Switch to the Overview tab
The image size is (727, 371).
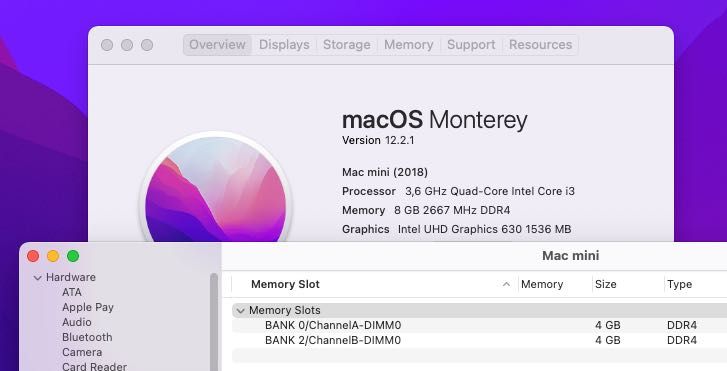pyautogui.click(x=217, y=45)
